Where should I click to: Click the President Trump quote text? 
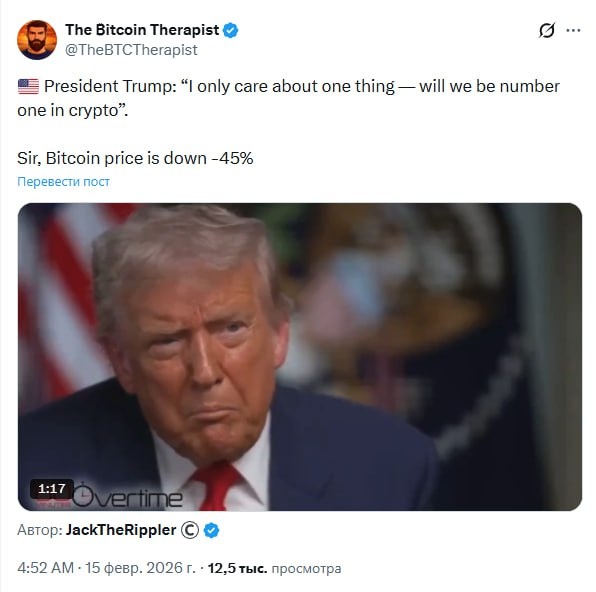(x=288, y=98)
